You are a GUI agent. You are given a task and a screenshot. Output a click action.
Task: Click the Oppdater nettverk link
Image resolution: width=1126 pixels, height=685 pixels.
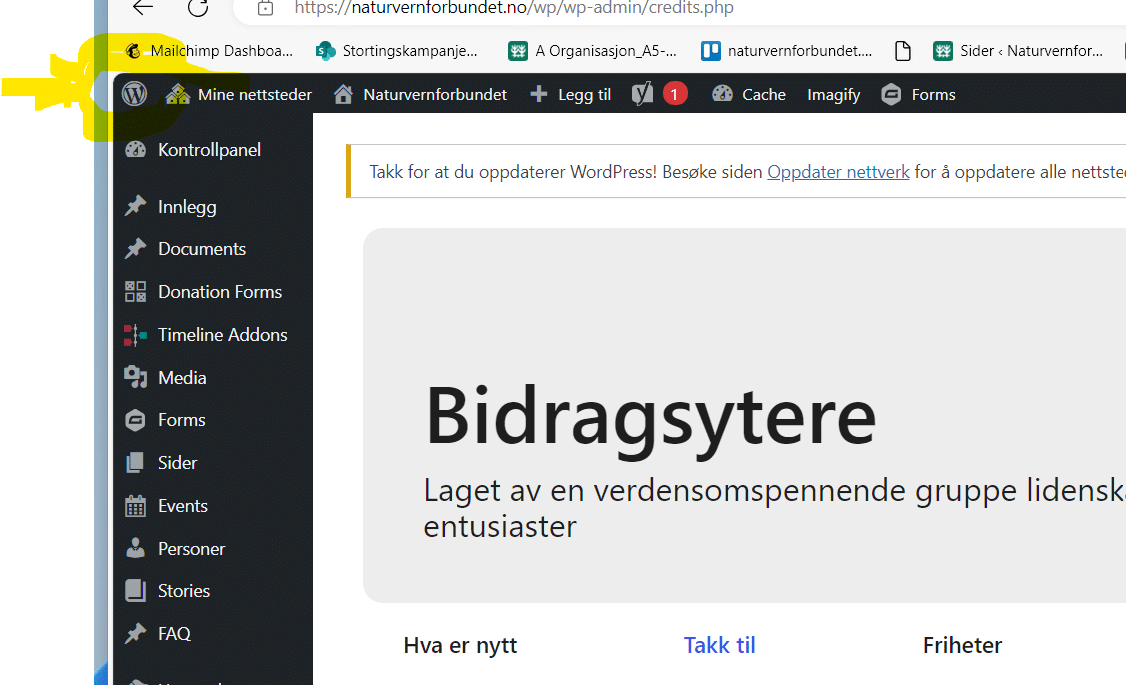[838, 172]
